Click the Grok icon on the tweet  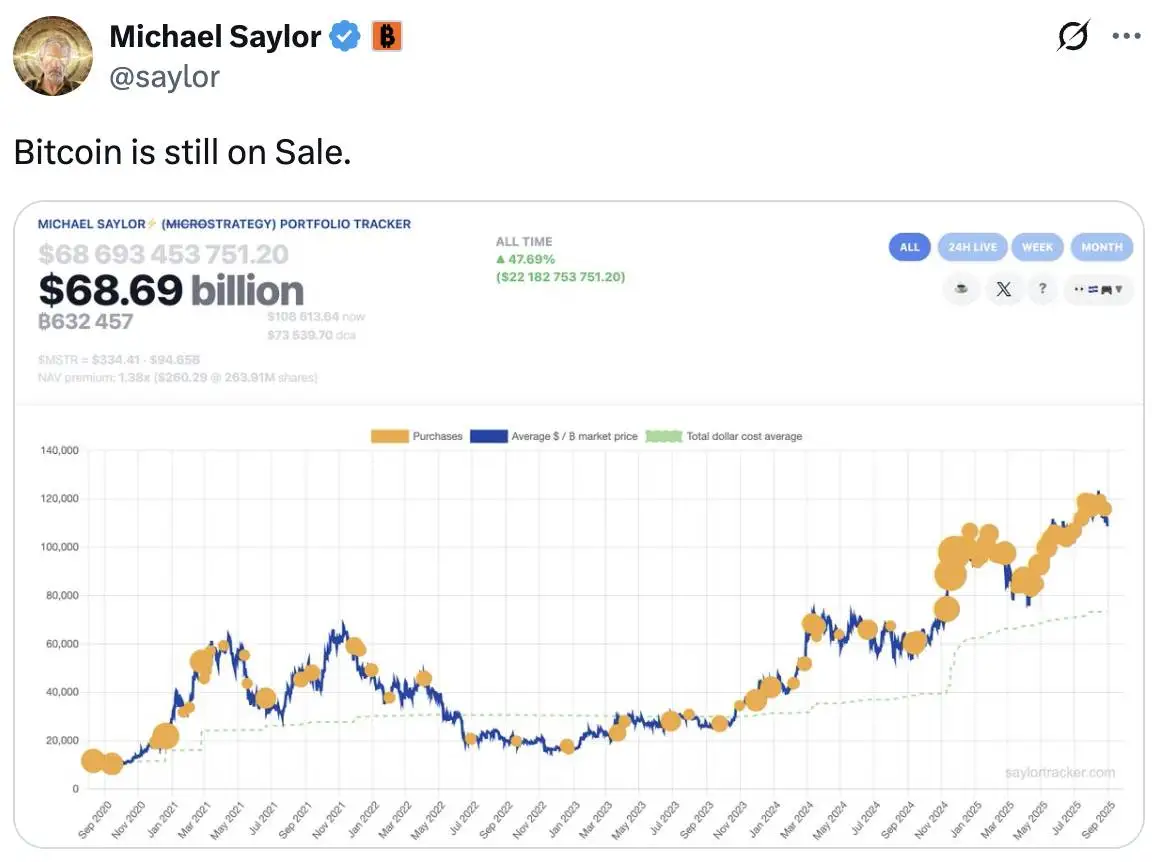1072,36
